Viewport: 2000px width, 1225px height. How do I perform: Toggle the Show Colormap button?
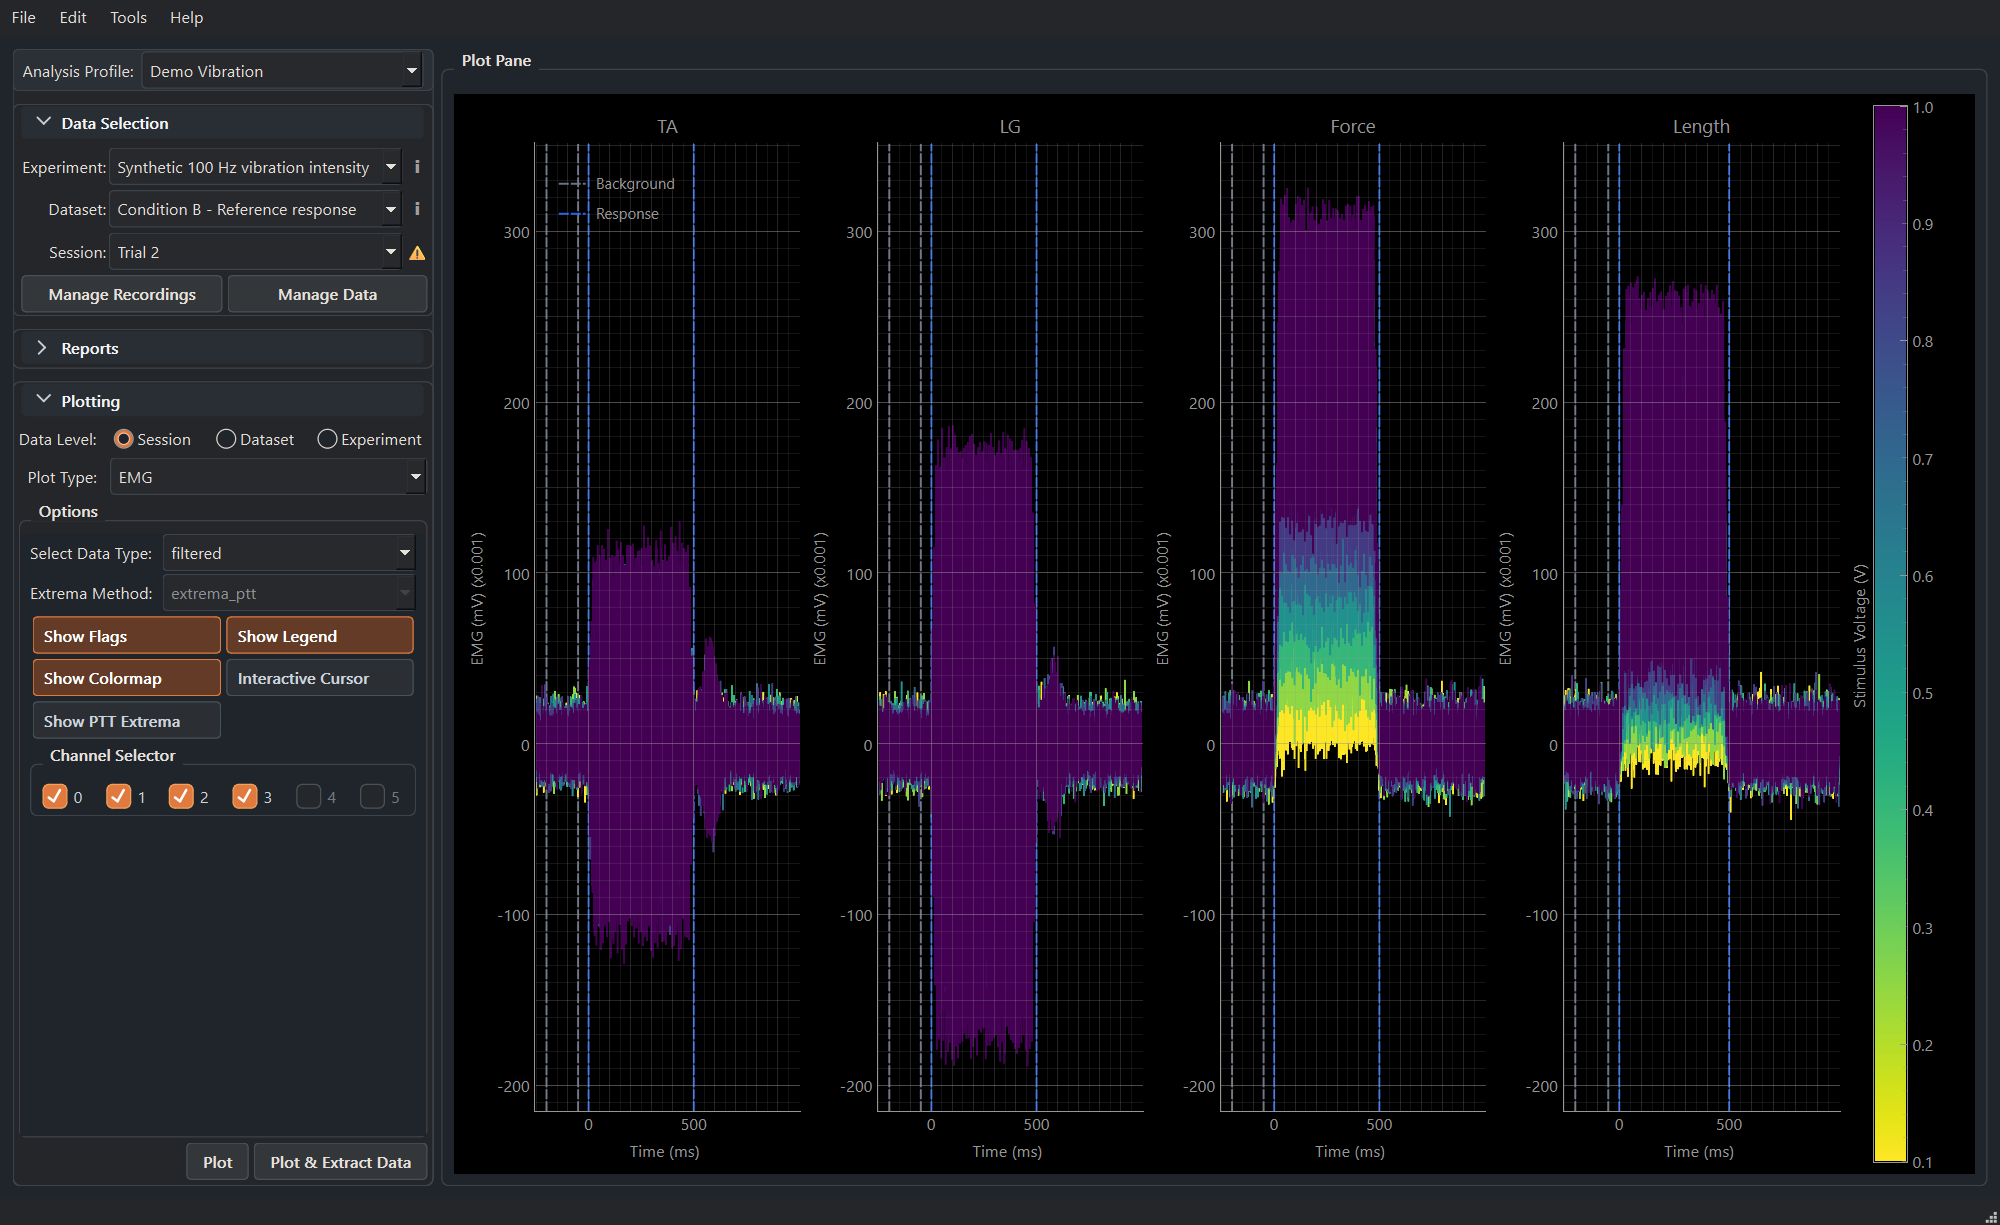coord(126,678)
